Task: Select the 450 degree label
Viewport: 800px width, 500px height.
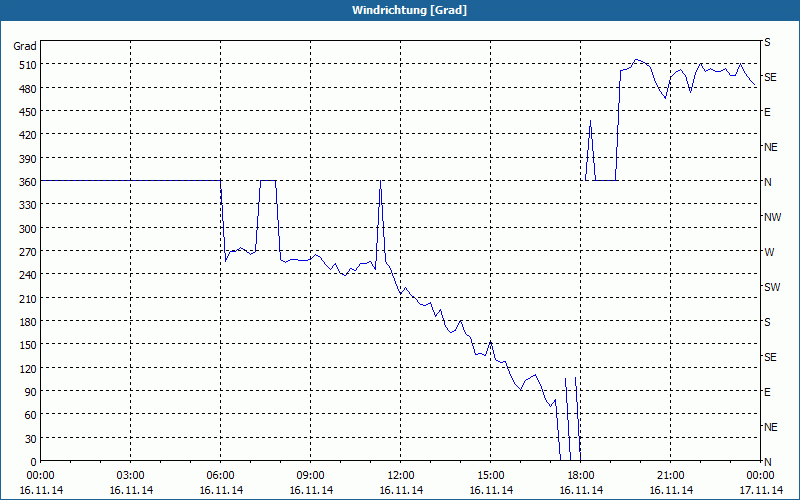Action: point(28,112)
